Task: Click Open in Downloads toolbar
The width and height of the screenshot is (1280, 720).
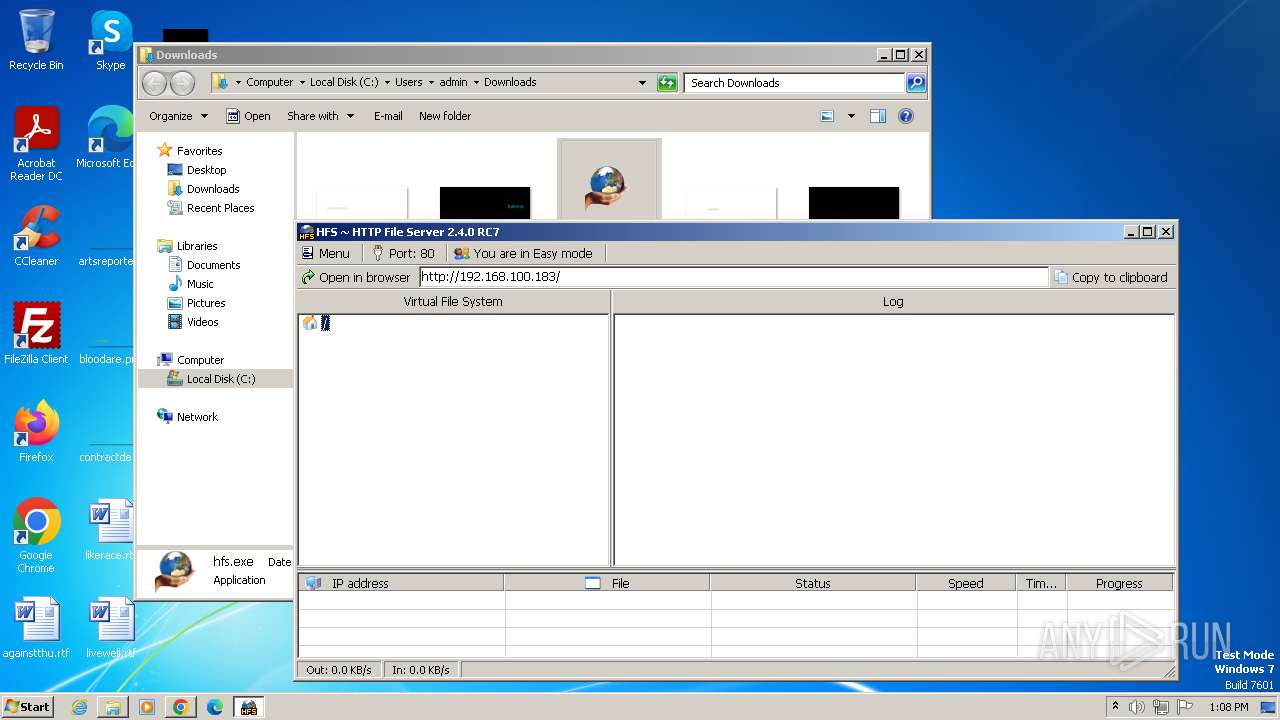Action: tap(248, 116)
